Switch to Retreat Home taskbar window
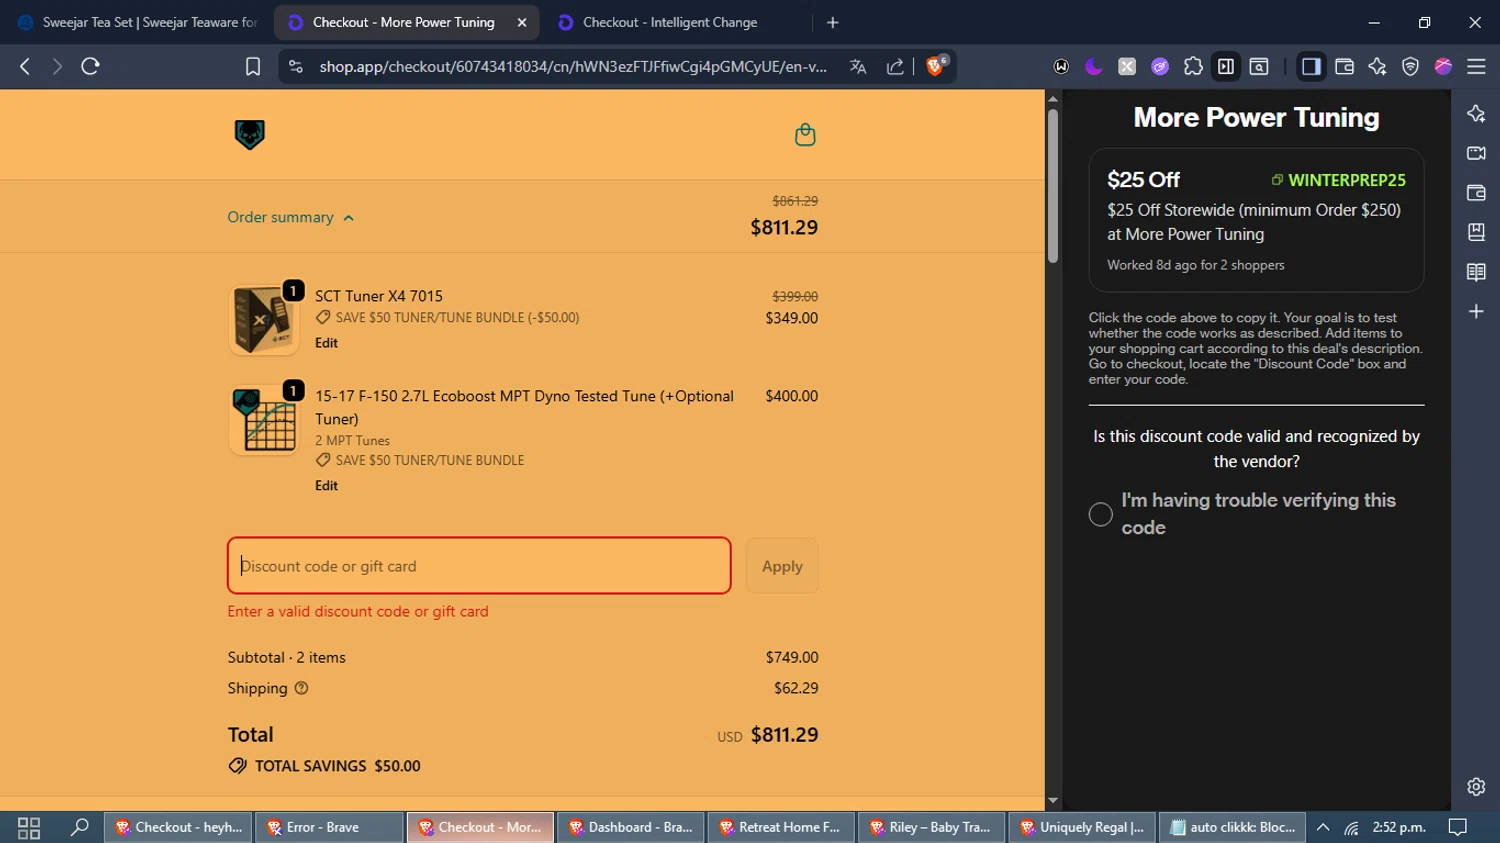1500x843 pixels. point(782,827)
